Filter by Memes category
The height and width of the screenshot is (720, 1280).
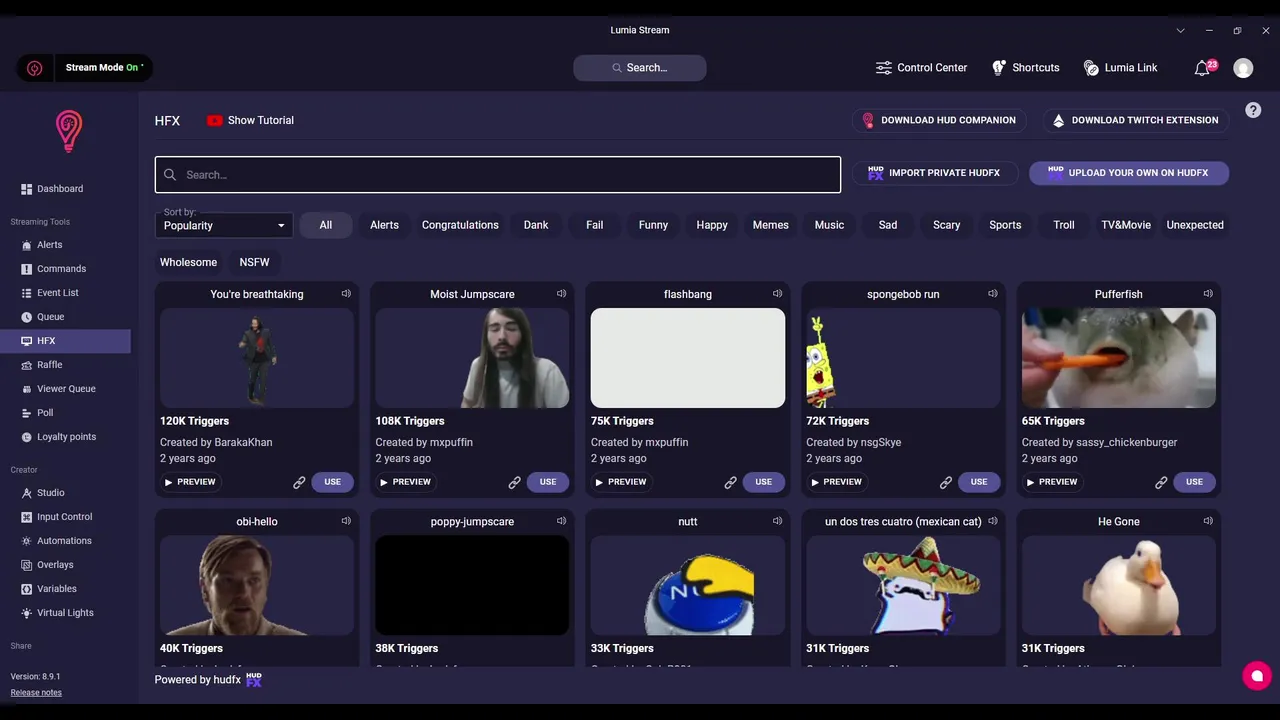771,225
